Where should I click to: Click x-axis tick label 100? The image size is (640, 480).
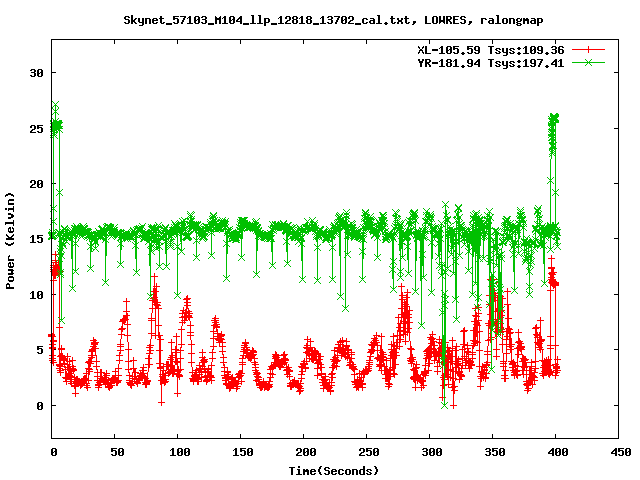pyautogui.click(x=180, y=452)
